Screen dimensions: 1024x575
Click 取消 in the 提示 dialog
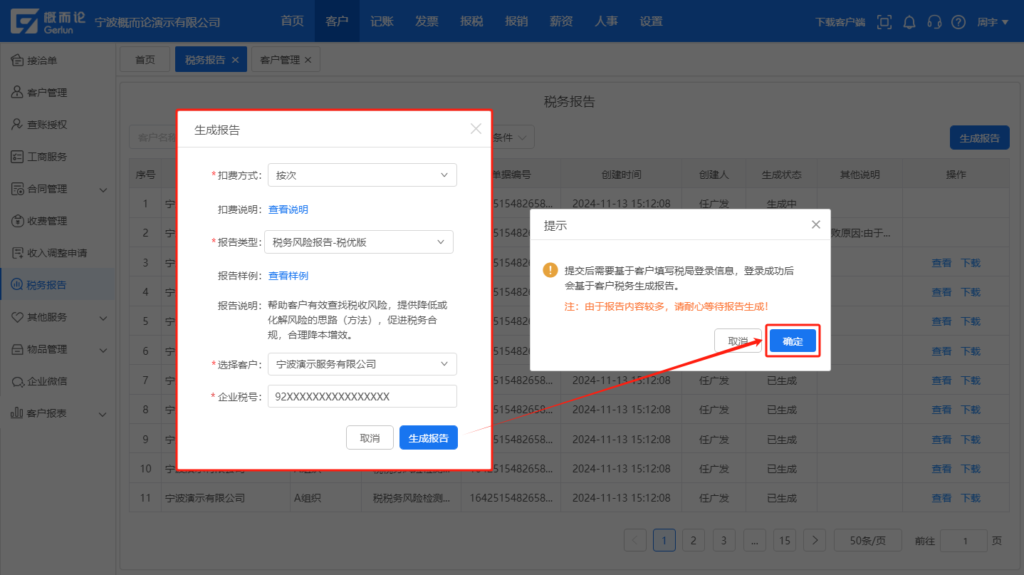[x=737, y=341]
